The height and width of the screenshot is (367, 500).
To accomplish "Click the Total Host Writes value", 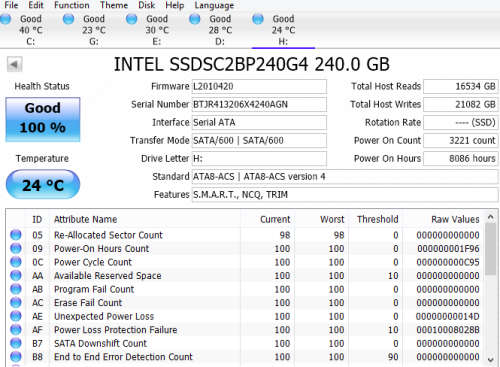I will point(461,104).
